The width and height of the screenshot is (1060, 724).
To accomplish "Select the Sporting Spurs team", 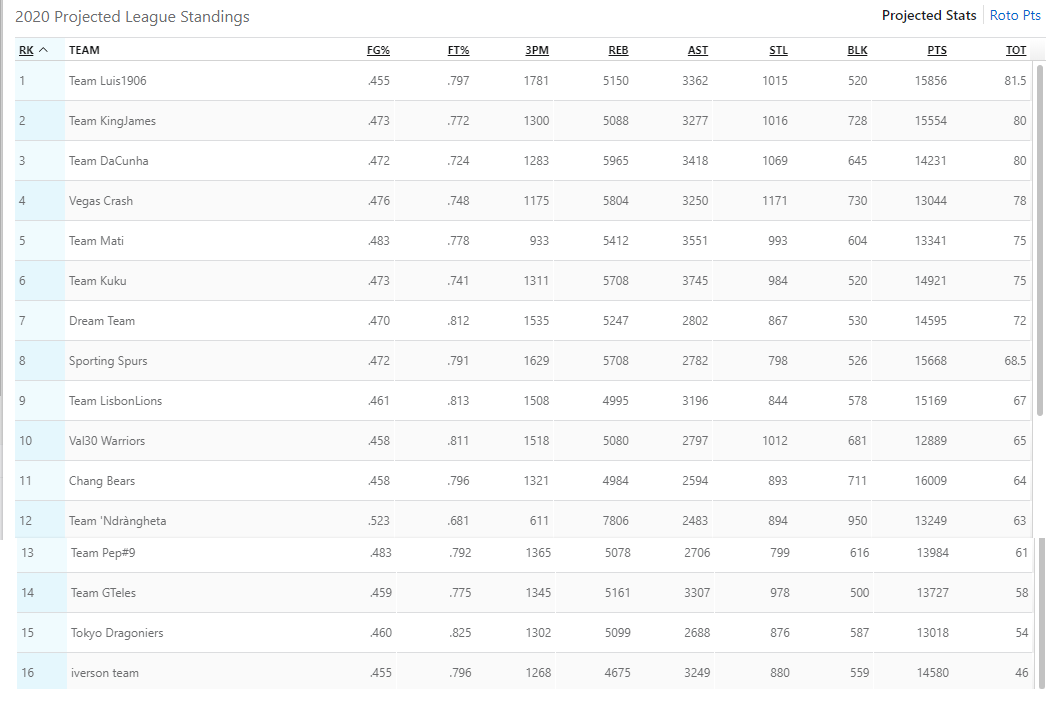I will coord(108,361).
